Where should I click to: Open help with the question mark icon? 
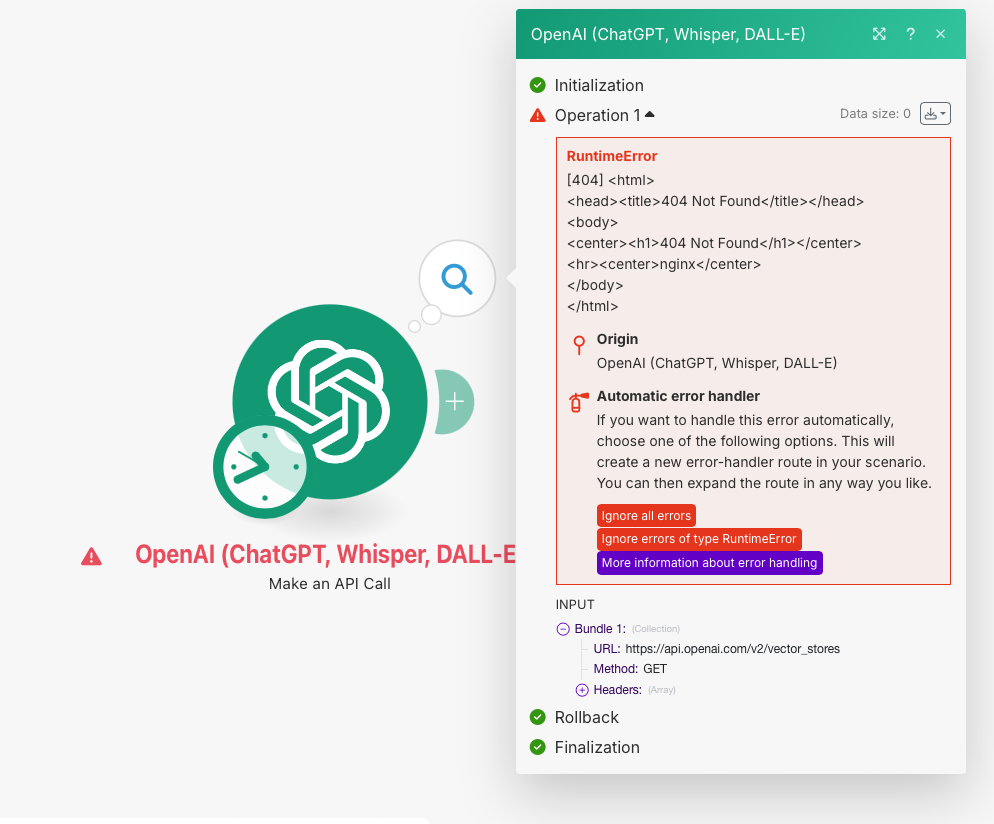[910, 34]
